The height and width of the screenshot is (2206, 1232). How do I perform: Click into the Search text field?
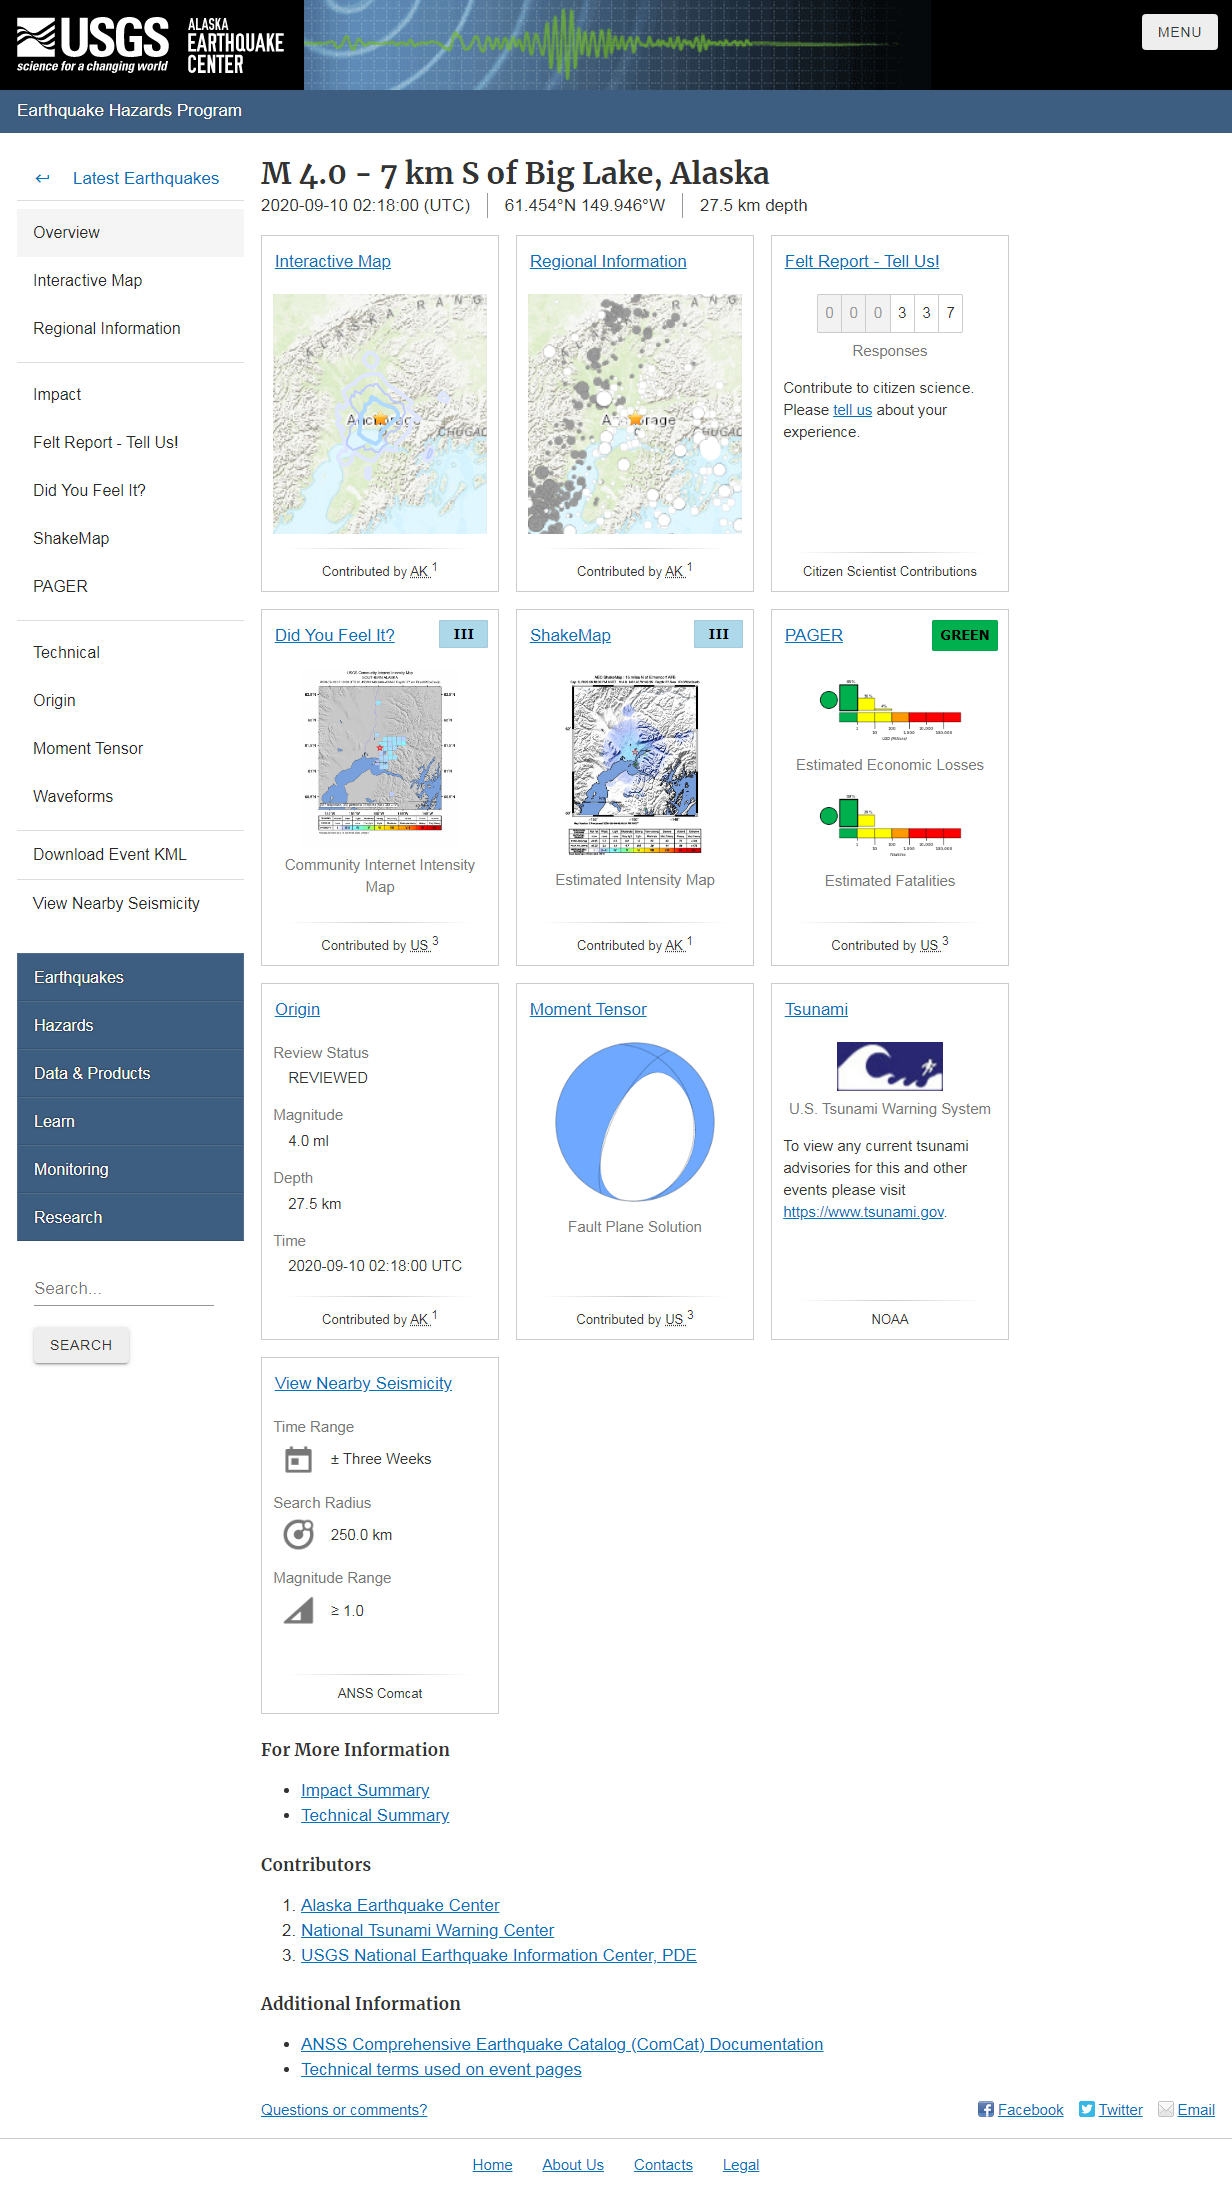[123, 1288]
